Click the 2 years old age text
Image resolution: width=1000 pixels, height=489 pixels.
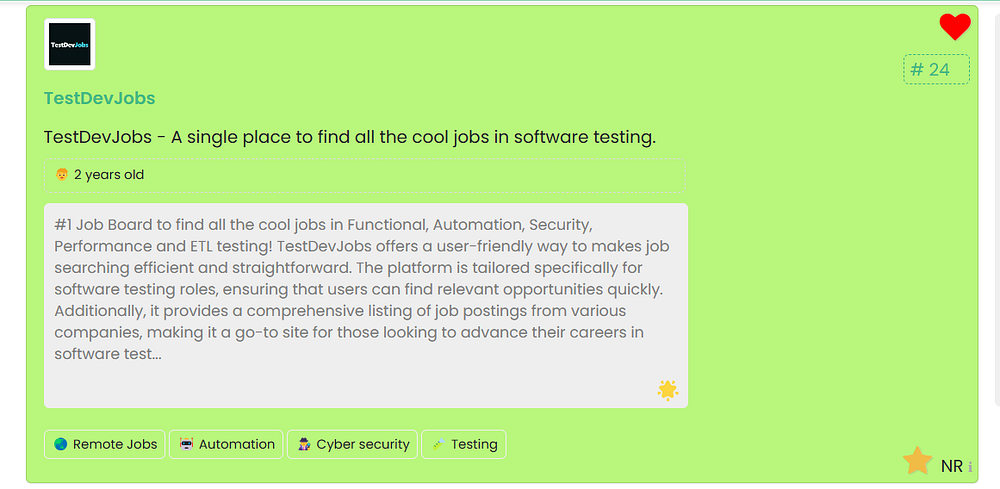coord(109,175)
